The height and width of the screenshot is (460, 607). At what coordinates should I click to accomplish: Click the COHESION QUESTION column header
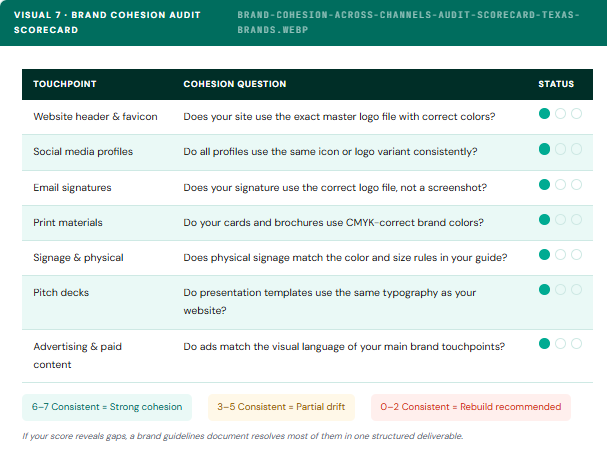coord(235,84)
